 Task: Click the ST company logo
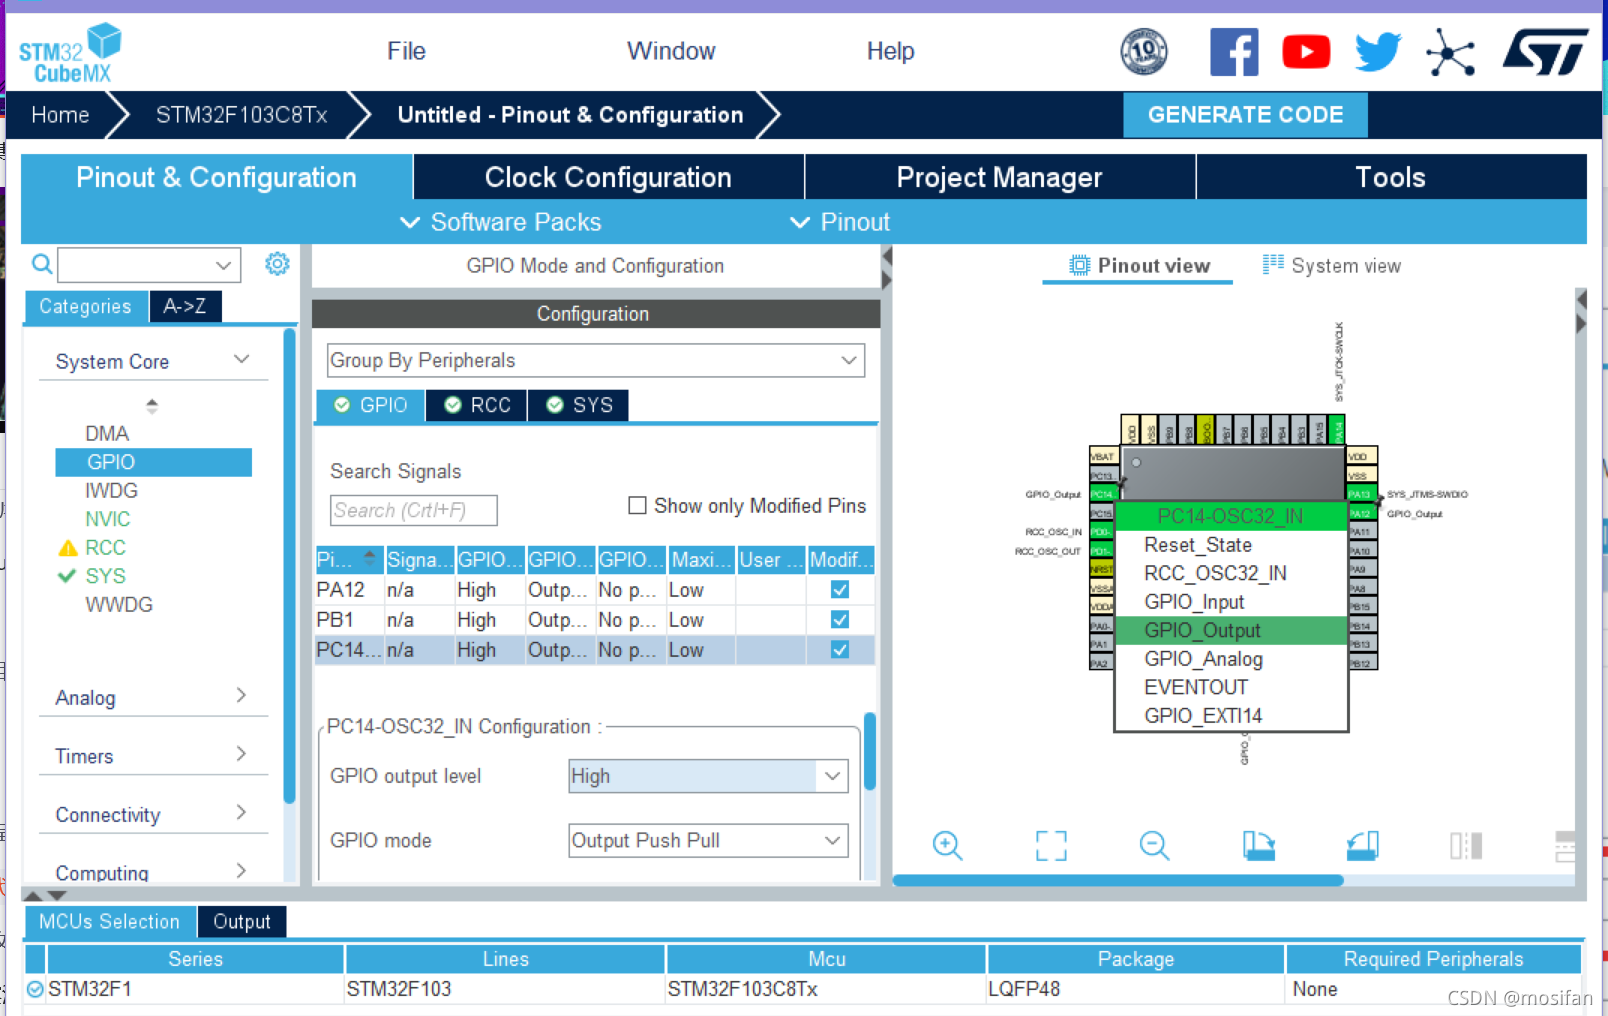click(x=1545, y=52)
